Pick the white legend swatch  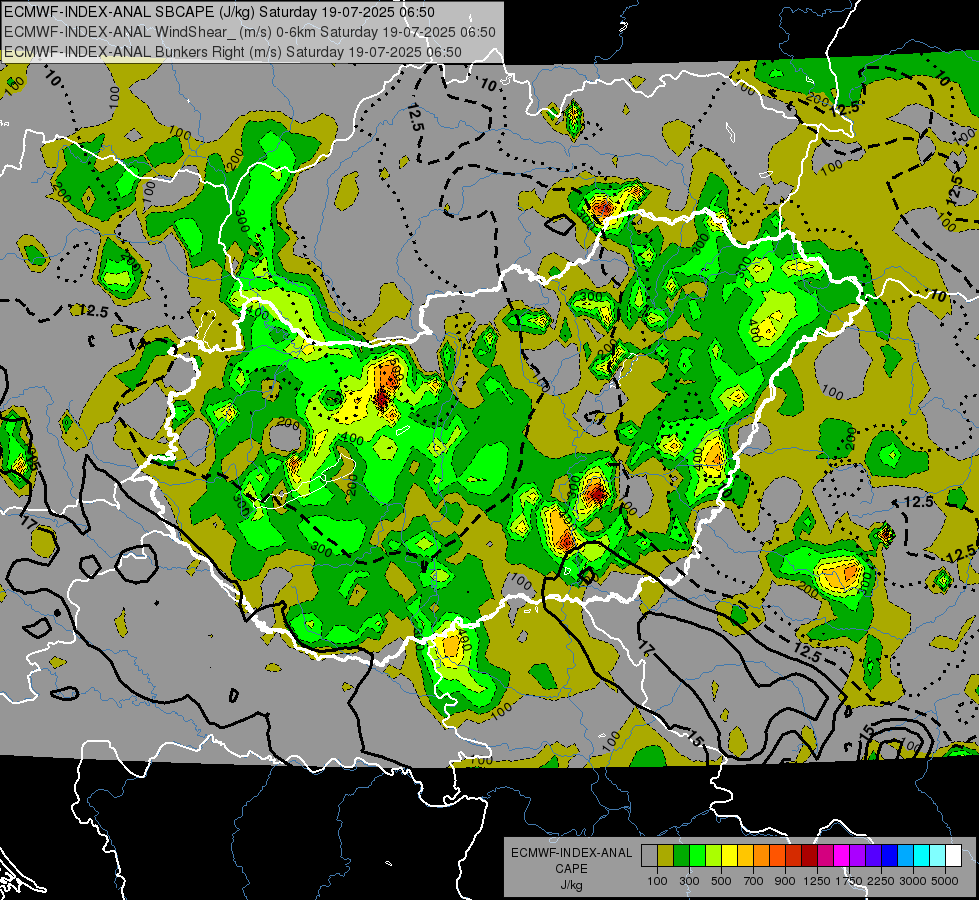tap(953, 856)
